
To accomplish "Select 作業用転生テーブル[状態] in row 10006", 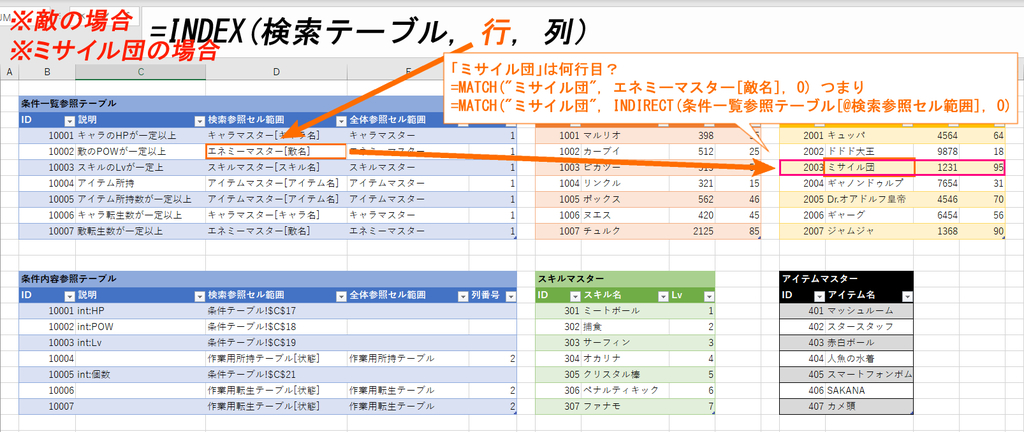I will pyautogui.click(x=276, y=390).
